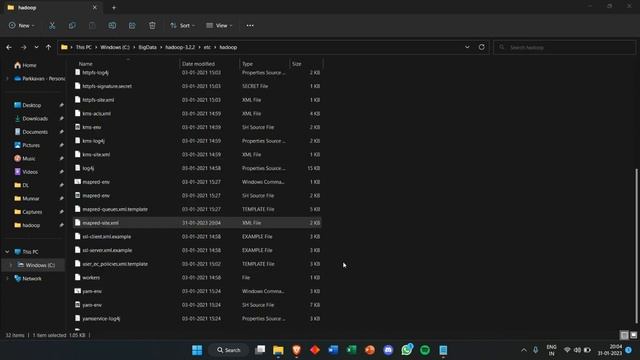The width and height of the screenshot is (640, 360).
Task: Select the user_ec_policies.xml.template file
Action: [197, 264]
